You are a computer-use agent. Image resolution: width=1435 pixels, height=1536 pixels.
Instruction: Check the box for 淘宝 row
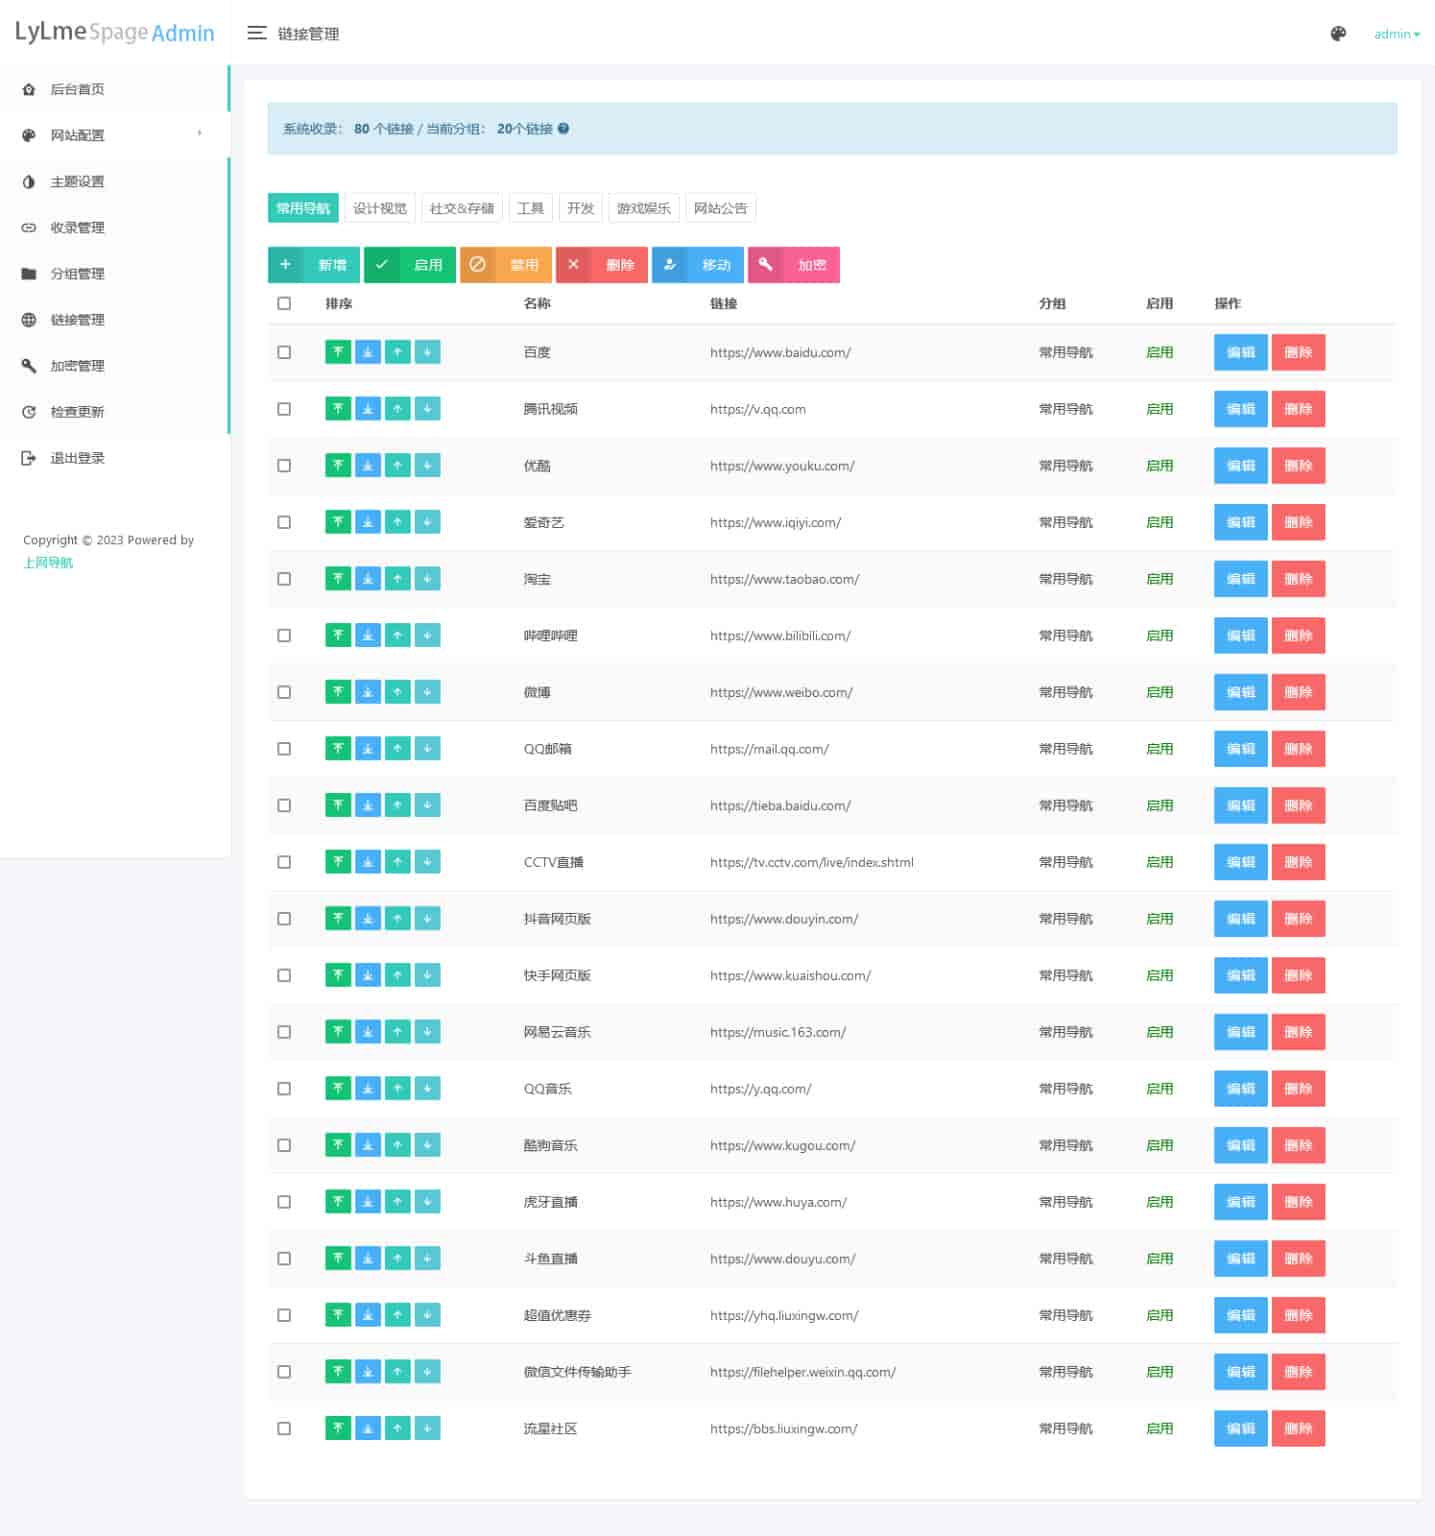(x=284, y=579)
